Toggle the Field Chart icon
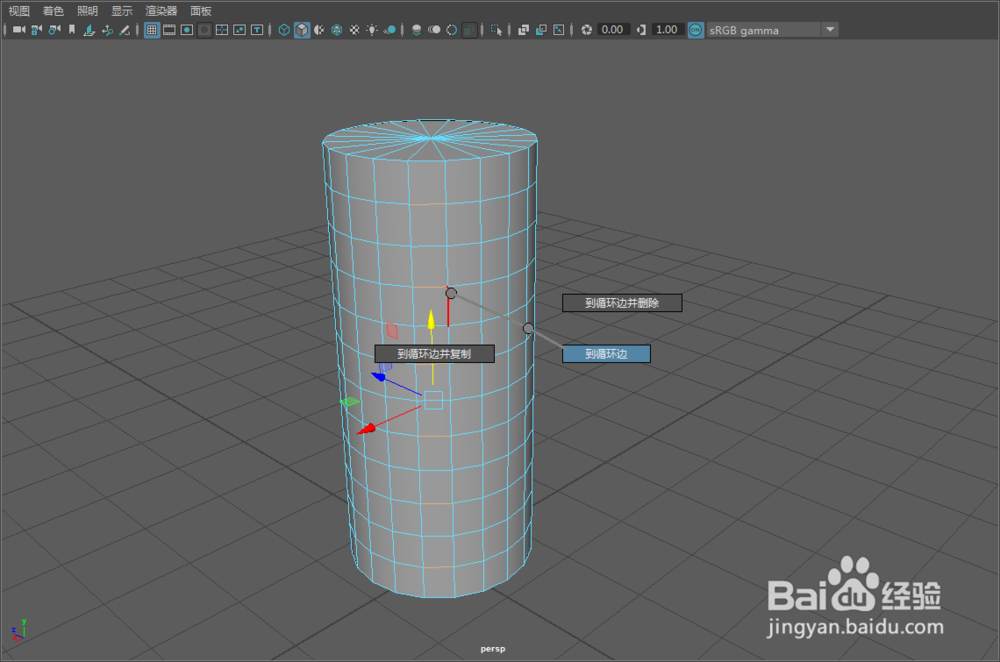This screenshot has height=662, width=1000. 222,30
